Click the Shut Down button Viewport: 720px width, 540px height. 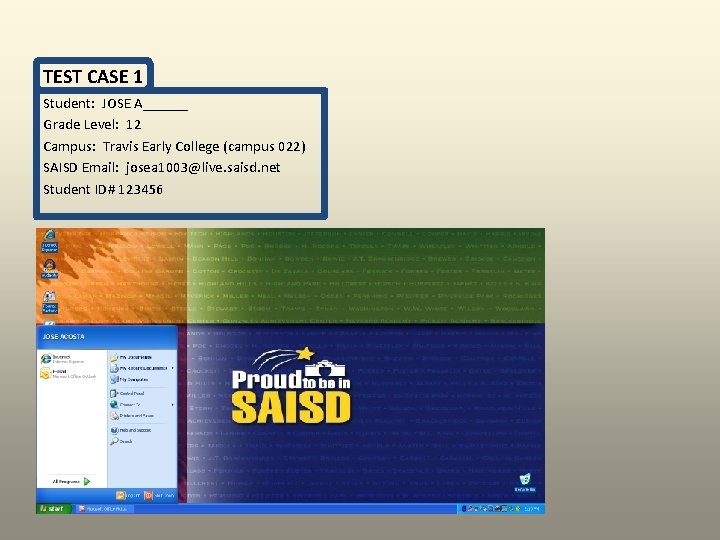[x=159, y=495]
